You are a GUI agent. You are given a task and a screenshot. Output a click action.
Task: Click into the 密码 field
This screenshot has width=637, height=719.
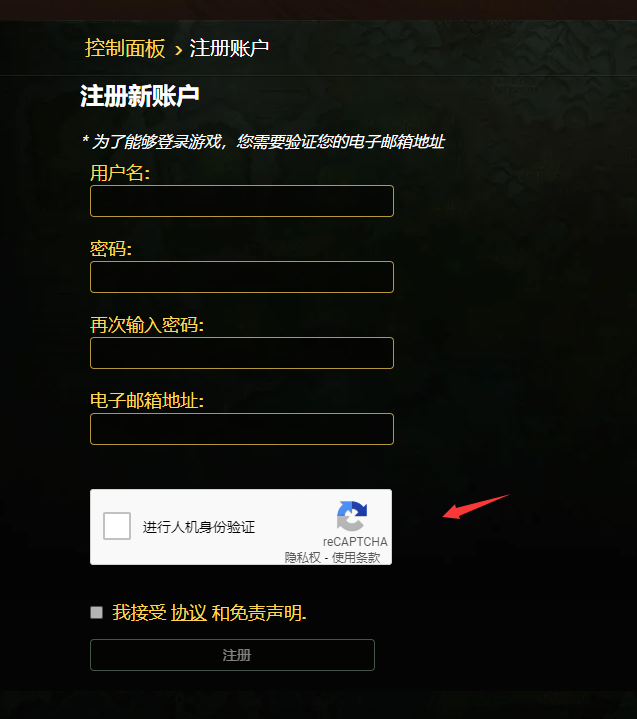242,277
